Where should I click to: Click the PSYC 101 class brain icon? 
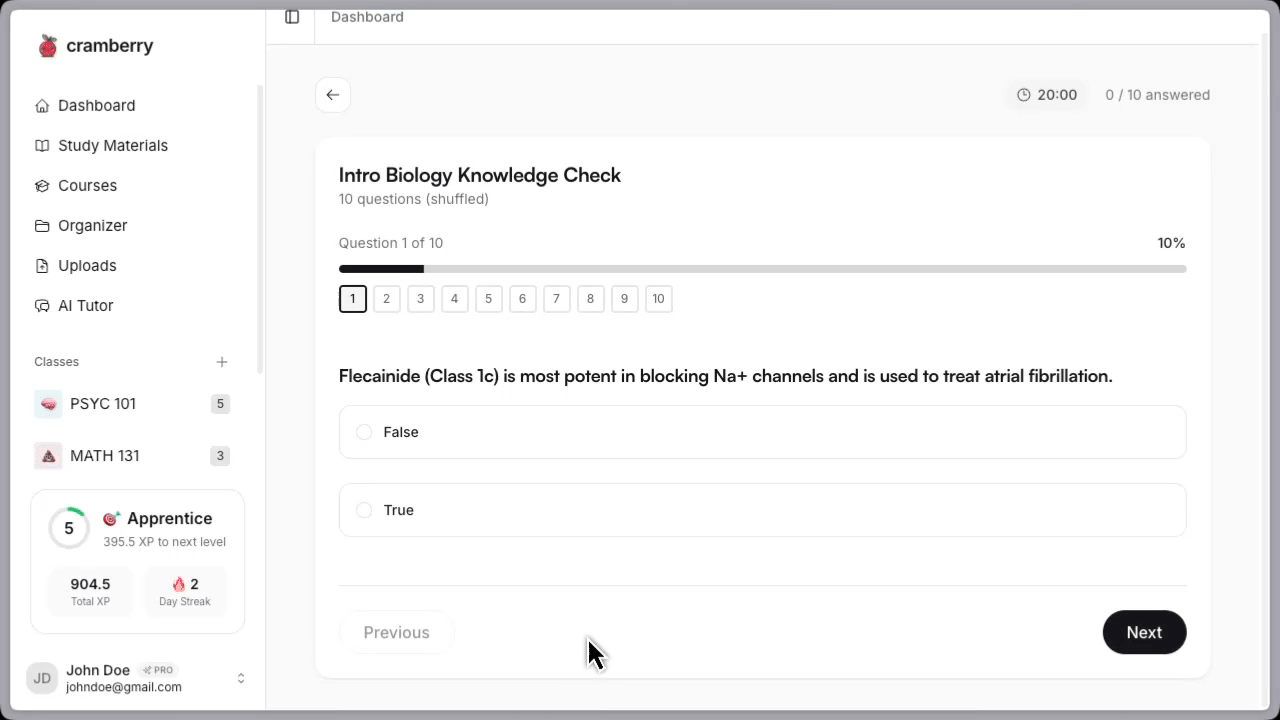click(48, 403)
